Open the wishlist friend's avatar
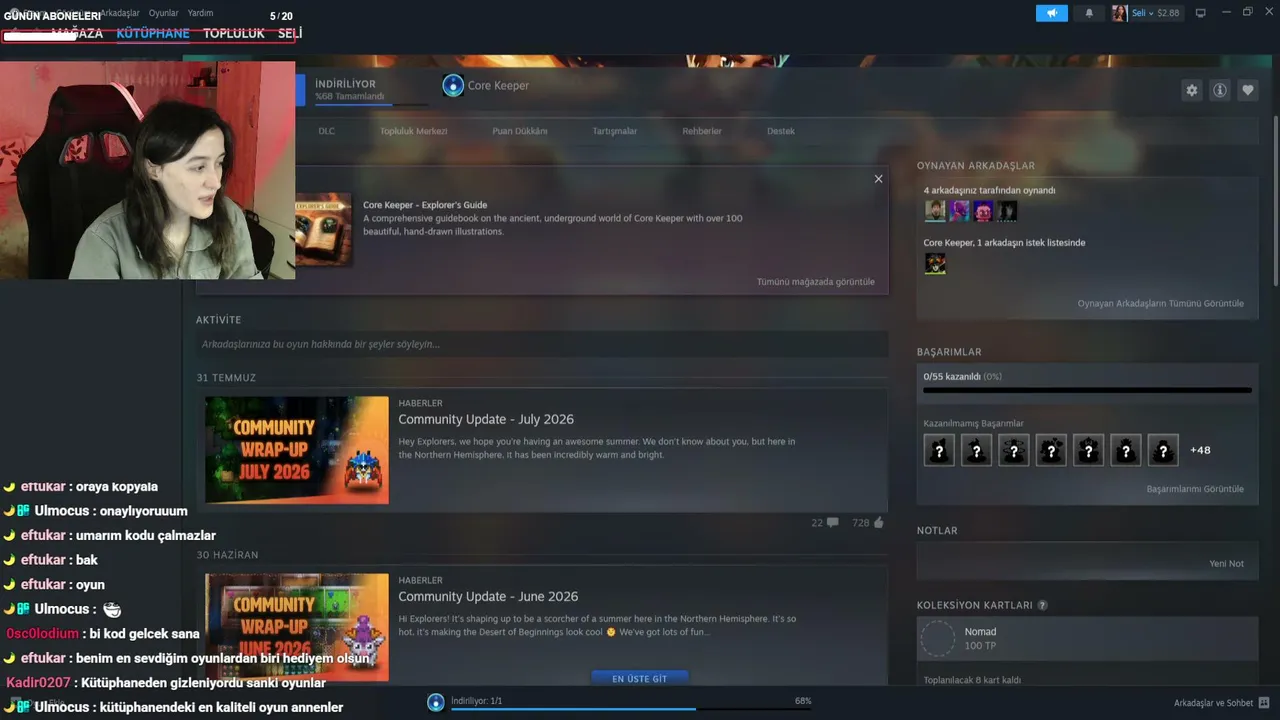Screen dimensions: 1280x720 (x=935, y=263)
